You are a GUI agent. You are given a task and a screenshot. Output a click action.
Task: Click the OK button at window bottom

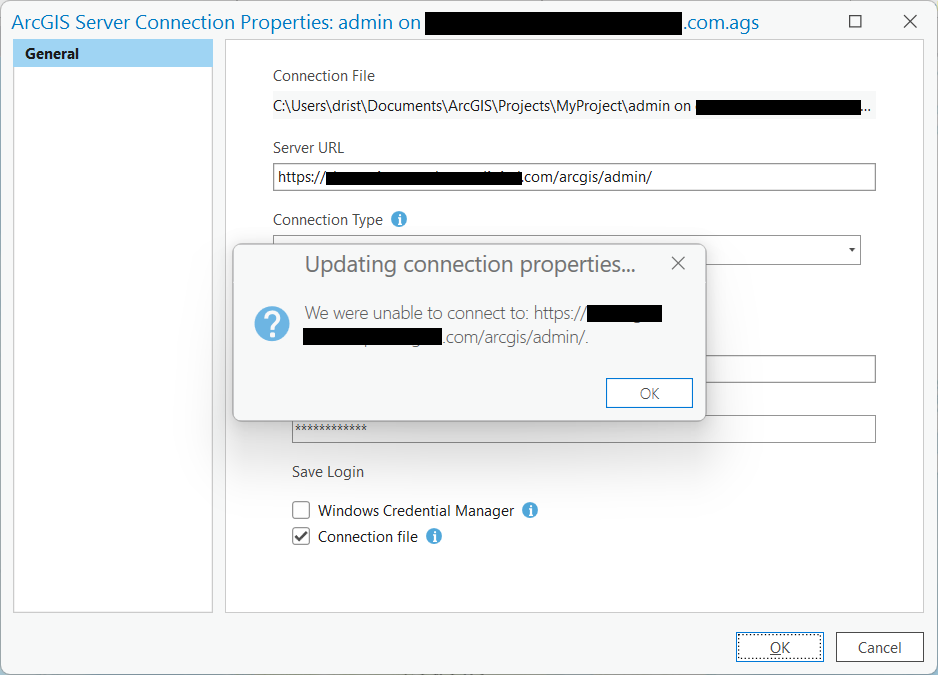(x=780, y=647)
